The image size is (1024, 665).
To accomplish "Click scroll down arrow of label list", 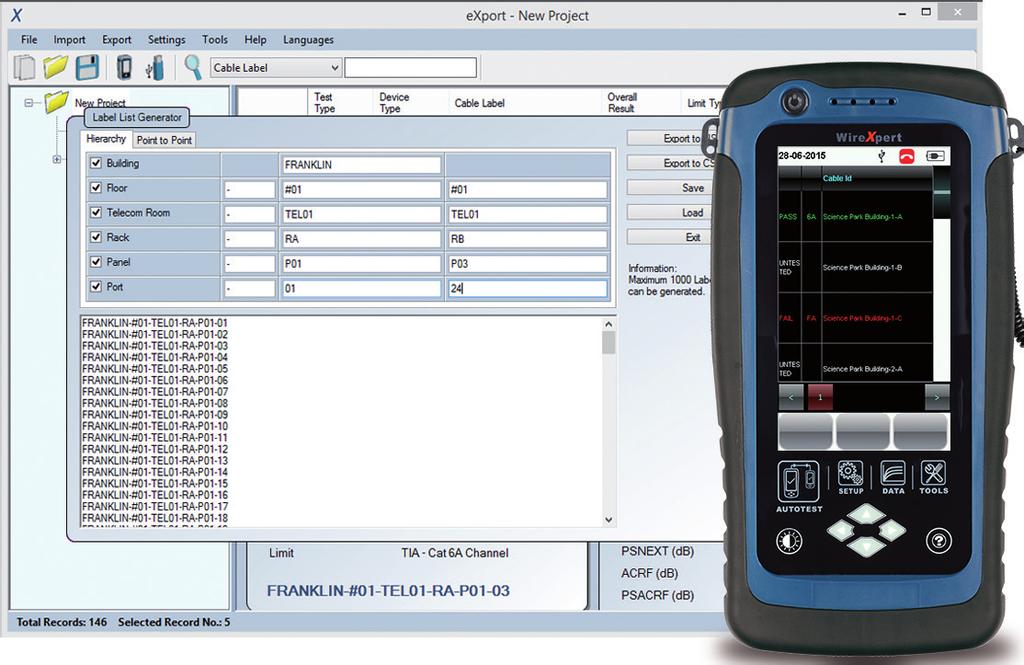I will tap(609, 520).
